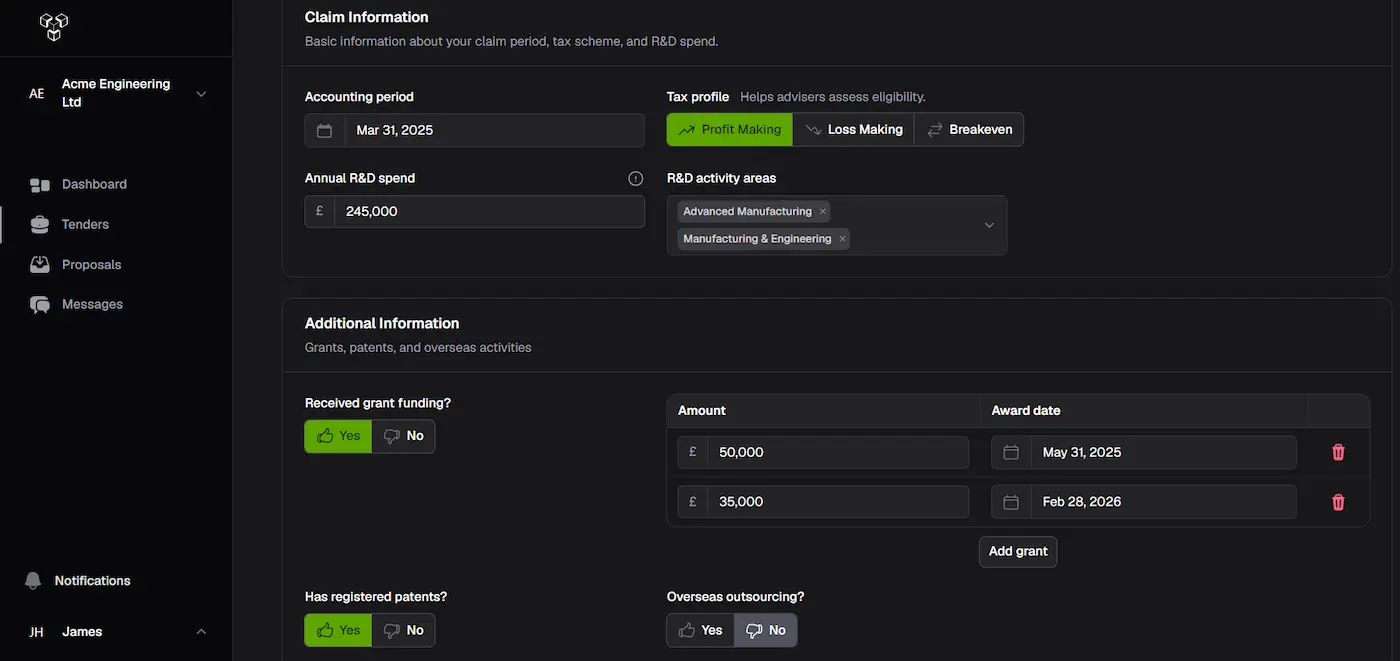Click the calendar icon beside Mar 31, 2025

tap(324, 130)
